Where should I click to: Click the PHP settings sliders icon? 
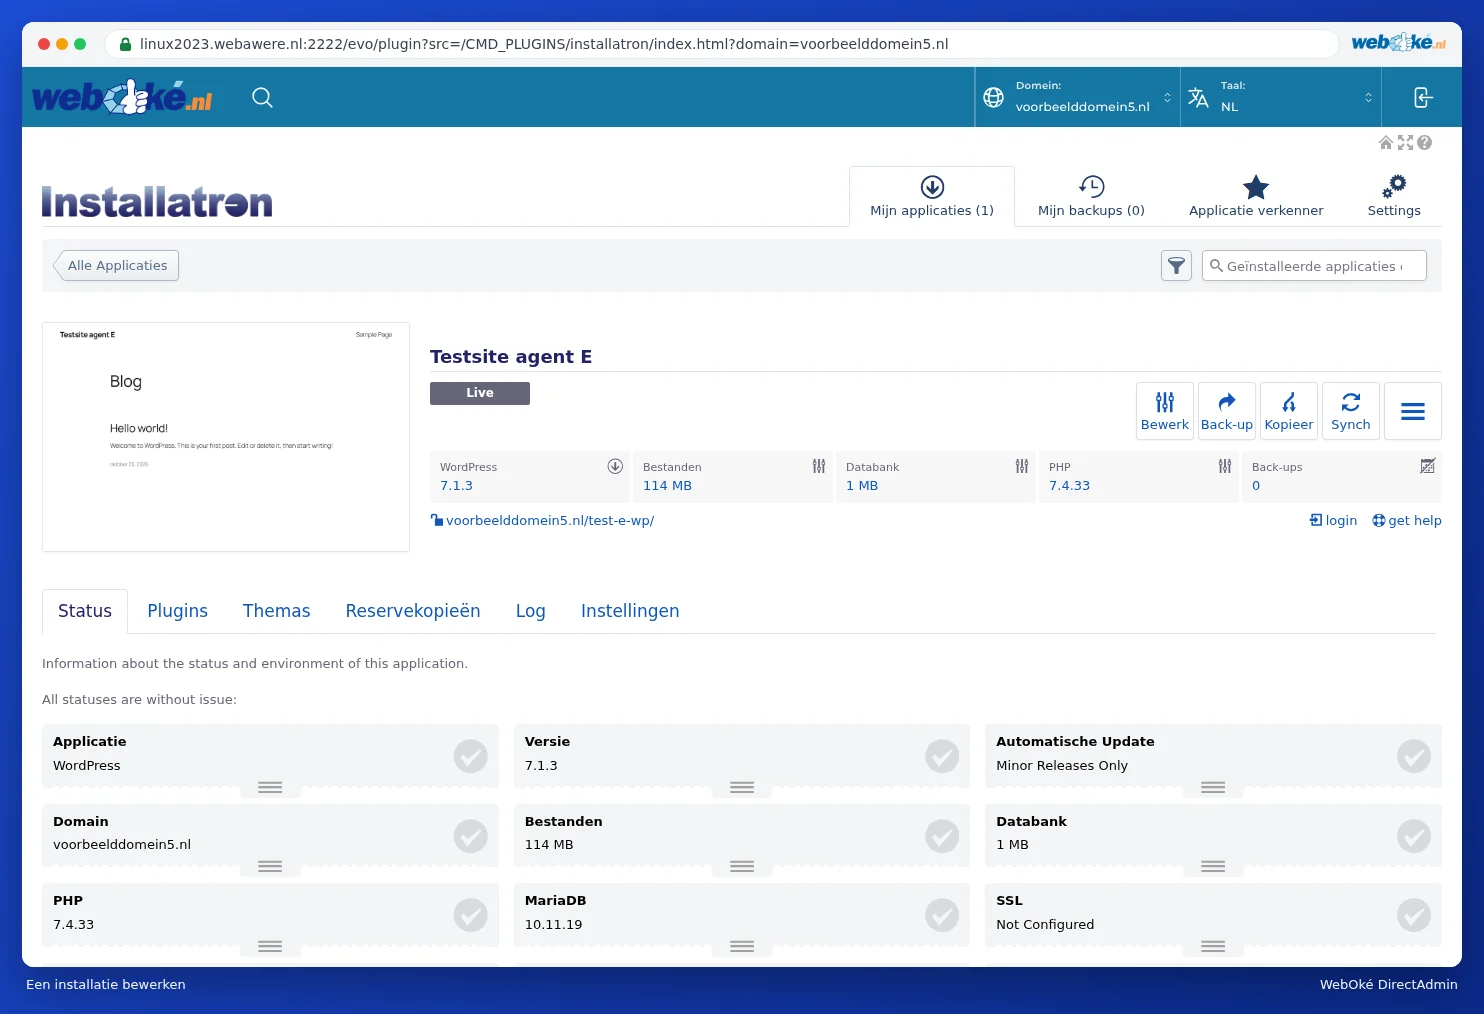pyautogui.click(x=1225, y=466)
